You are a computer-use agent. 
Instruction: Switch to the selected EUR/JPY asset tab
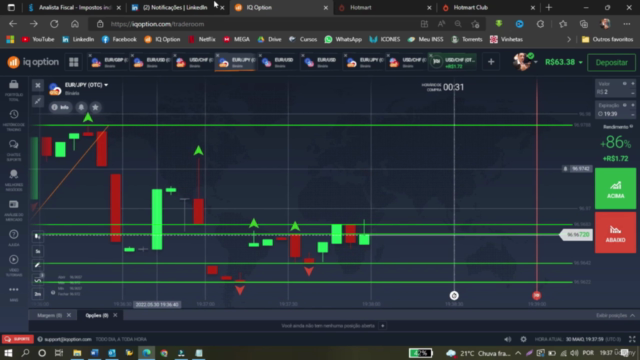click(x=236, y=62)
